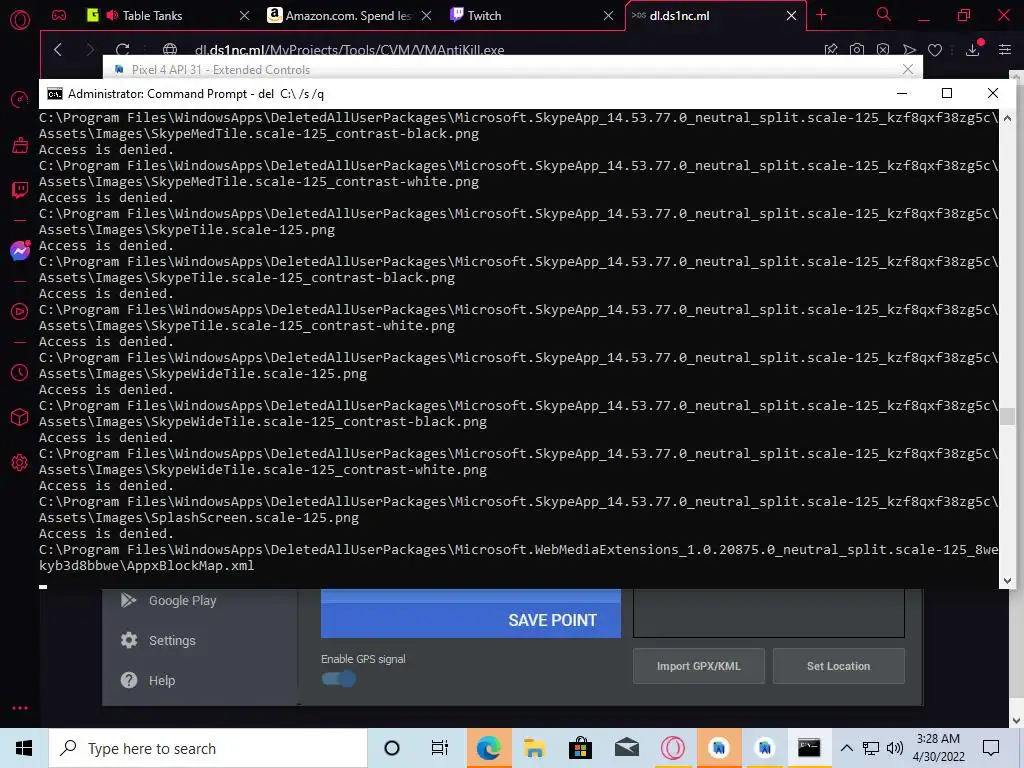Close the Extended Controls window
The height and width of the screenshot is (768, 1024).
click(908, 69)
